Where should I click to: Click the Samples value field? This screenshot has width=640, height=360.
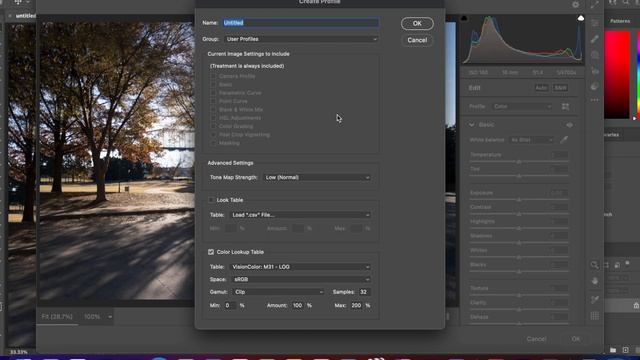point(364,292)
